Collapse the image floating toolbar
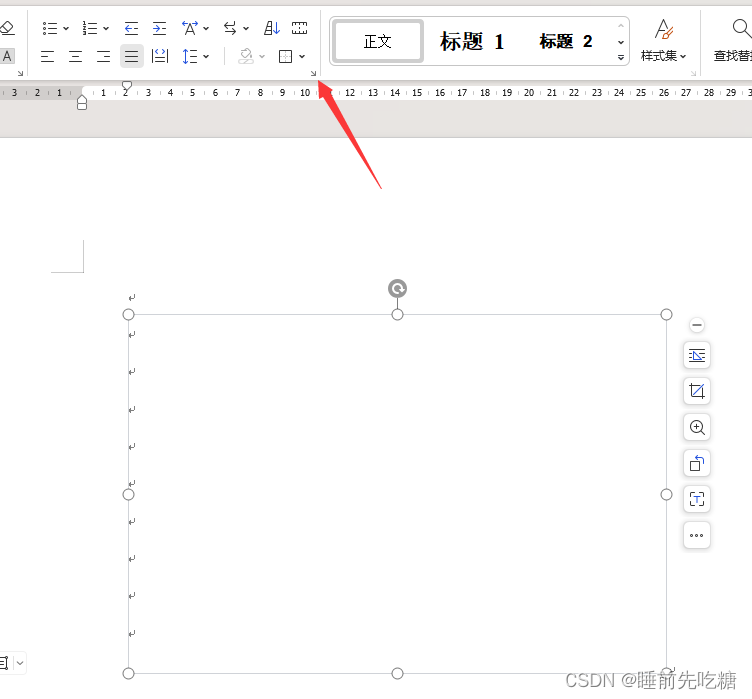The width and height of the screenshot is (752, 699). 696,325
